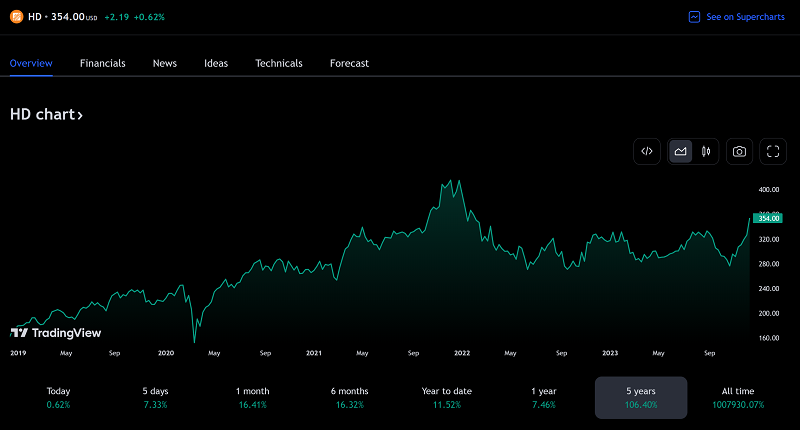Click the embed code icon
800x430 pixels.
pos(647,151)
